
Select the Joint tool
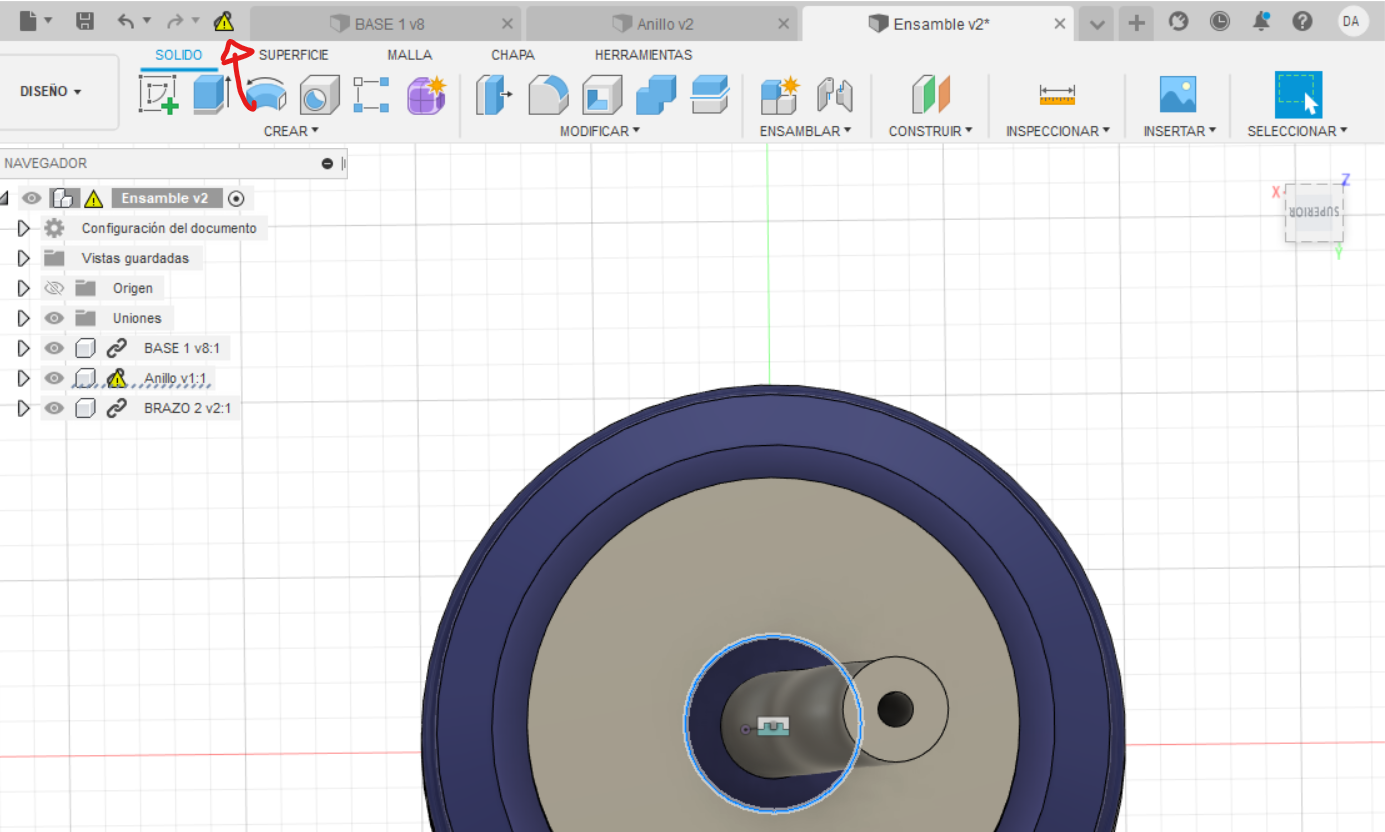pos(833,95)
